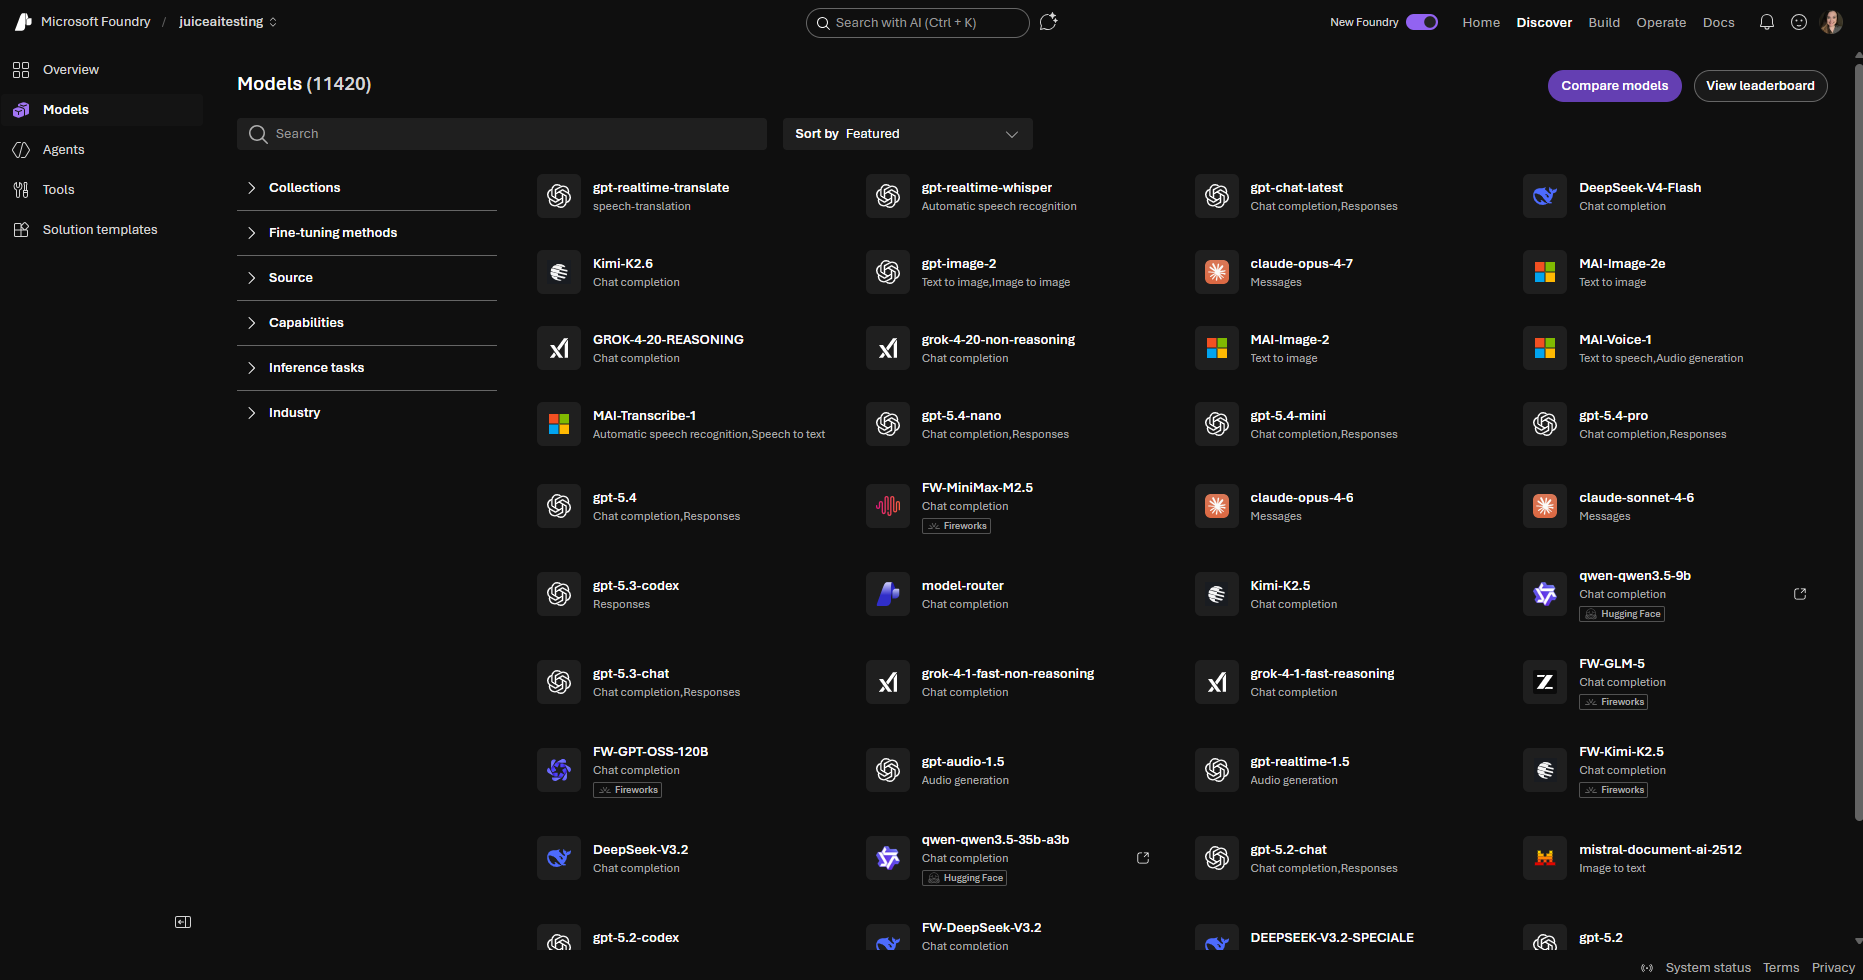Click the Microsoft icon for MAI-Transcribe-1
Screen dimensions: 1863x980
click(559, 424)
